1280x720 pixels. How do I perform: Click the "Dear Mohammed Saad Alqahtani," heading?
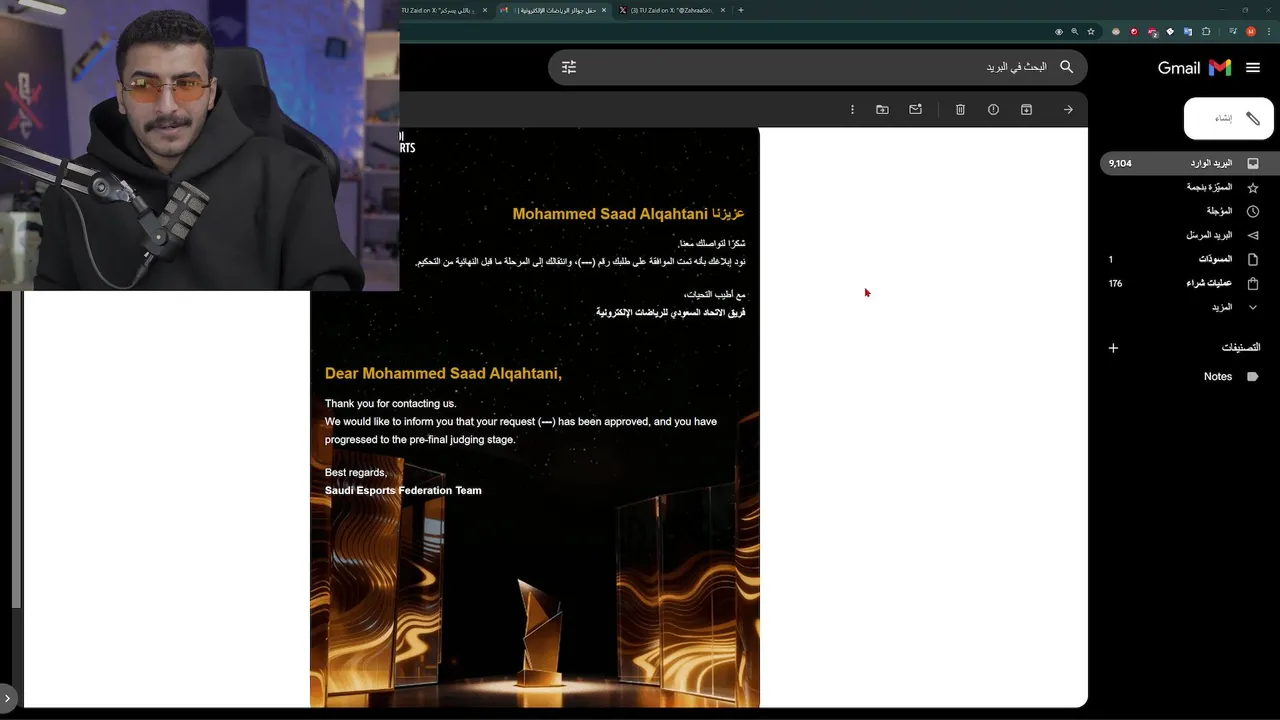point(443,373)
